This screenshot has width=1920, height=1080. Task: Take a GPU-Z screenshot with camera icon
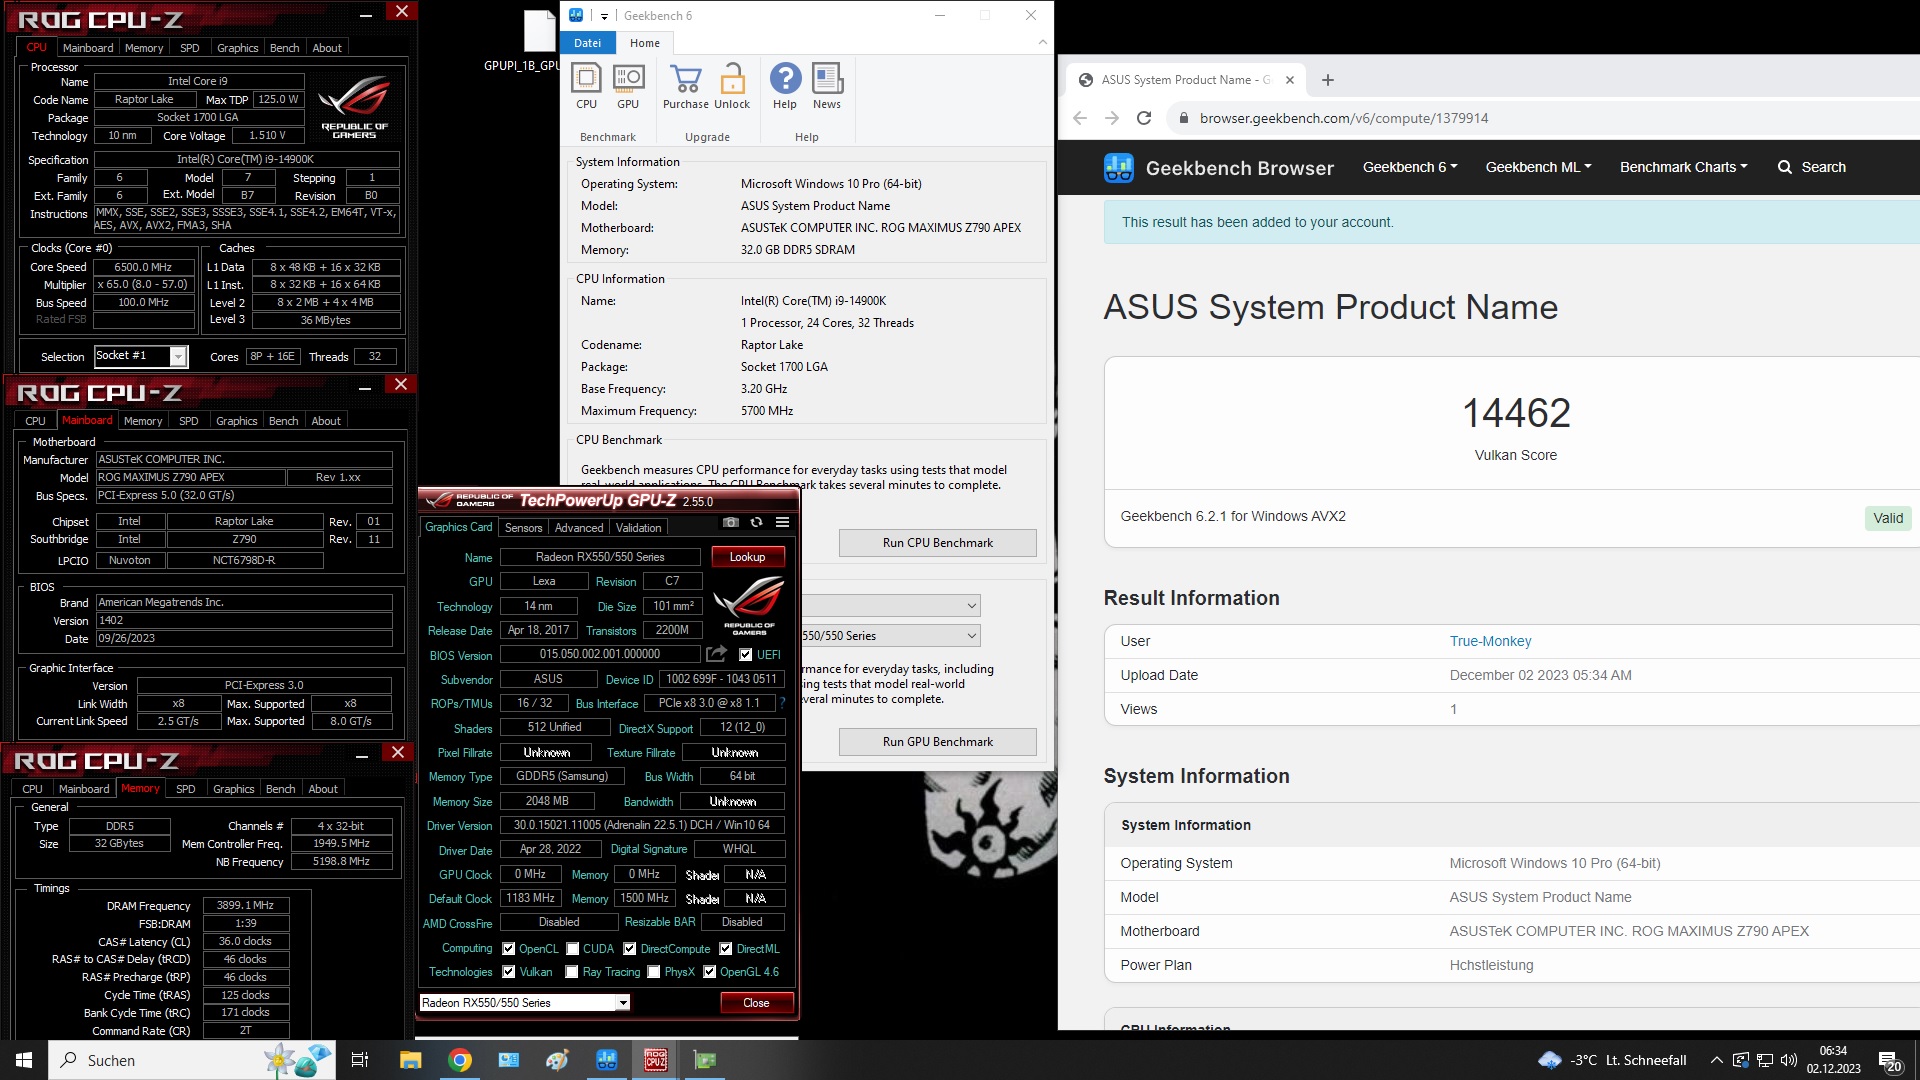[x=731, y=522]
